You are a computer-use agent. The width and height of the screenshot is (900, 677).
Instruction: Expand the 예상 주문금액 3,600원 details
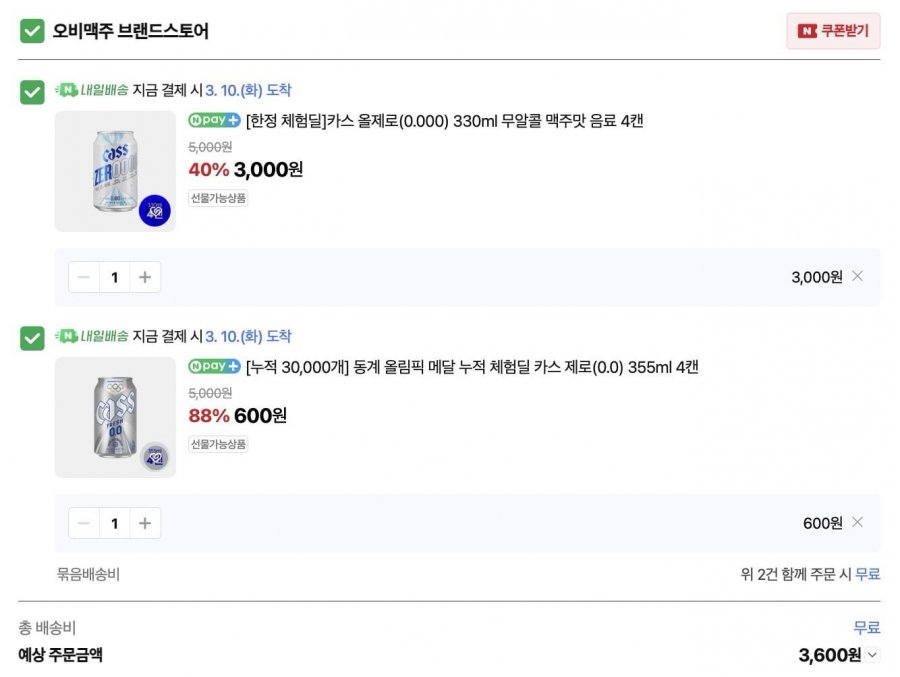pyautogui.click(x=873, y=656)
